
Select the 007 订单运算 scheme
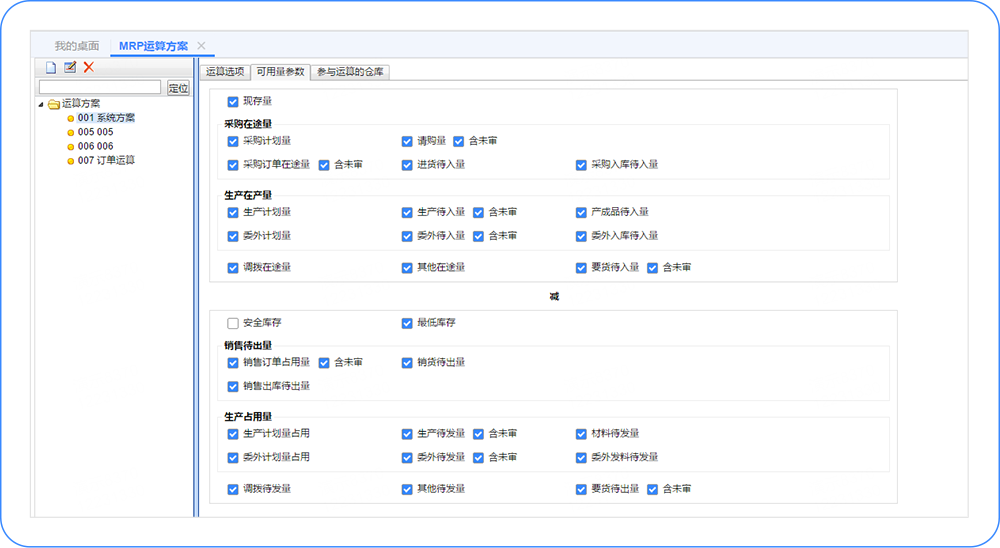point(105,160)
